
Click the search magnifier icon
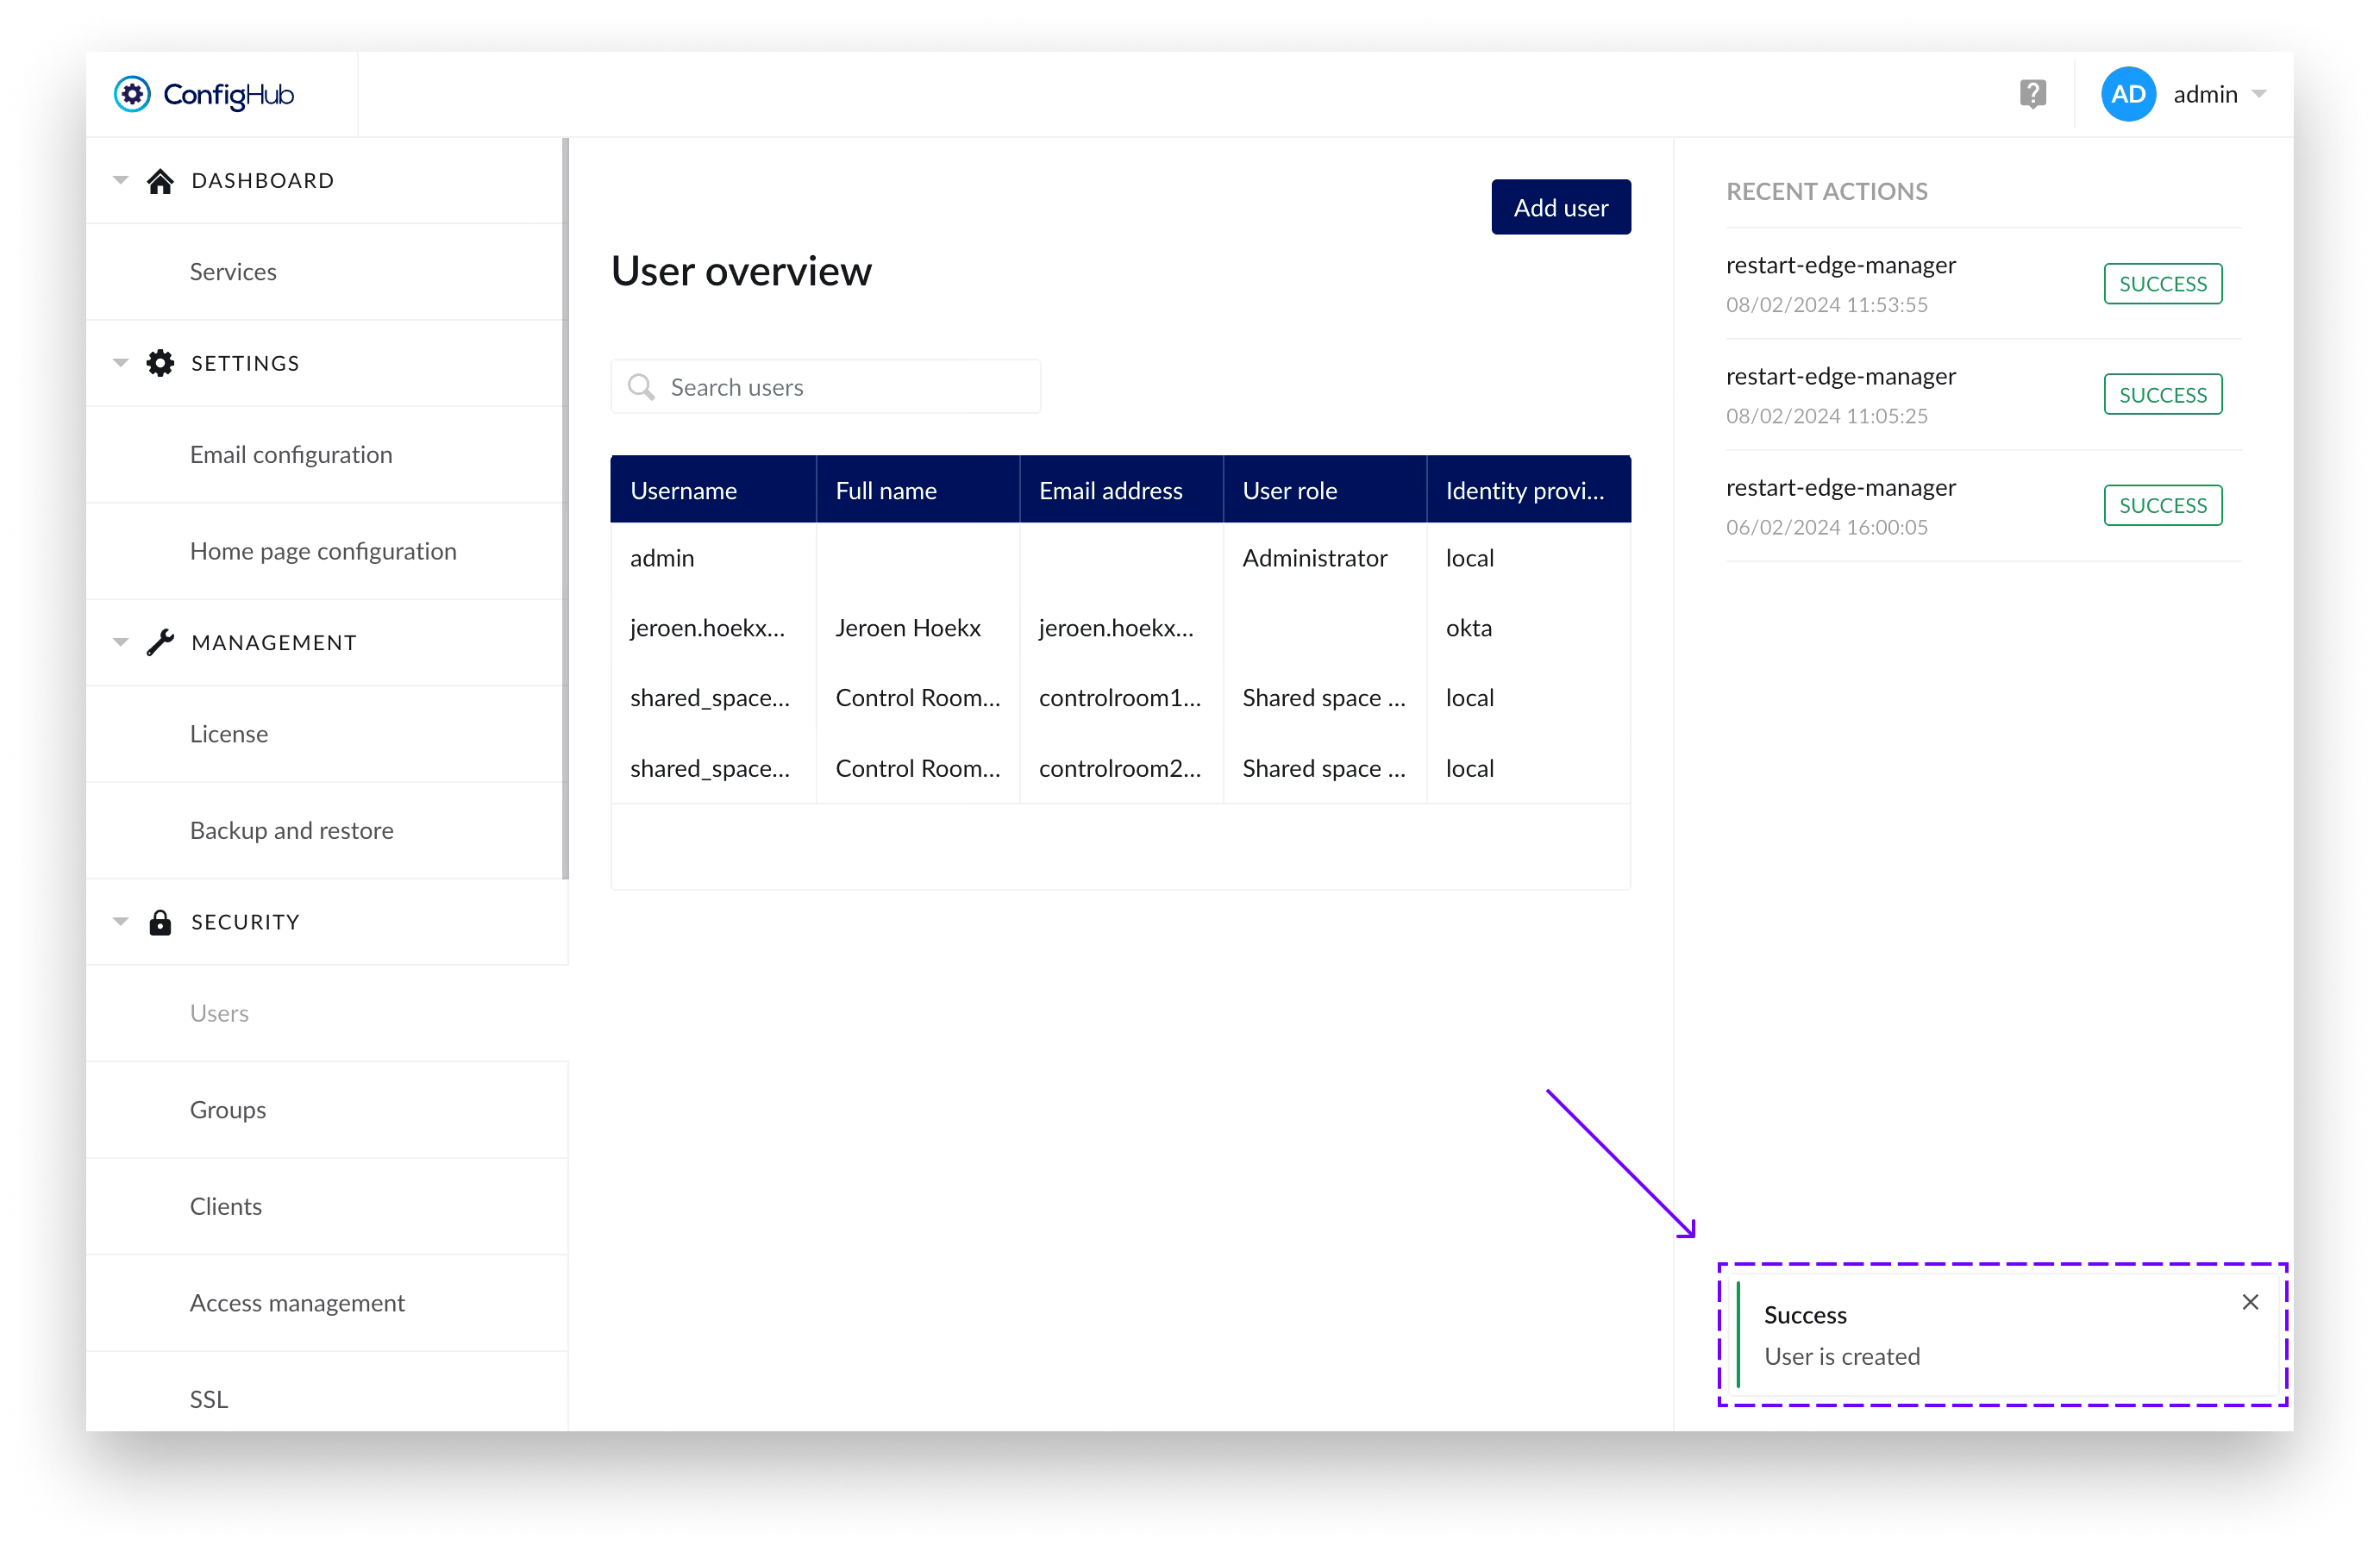[x=641, y=387]
